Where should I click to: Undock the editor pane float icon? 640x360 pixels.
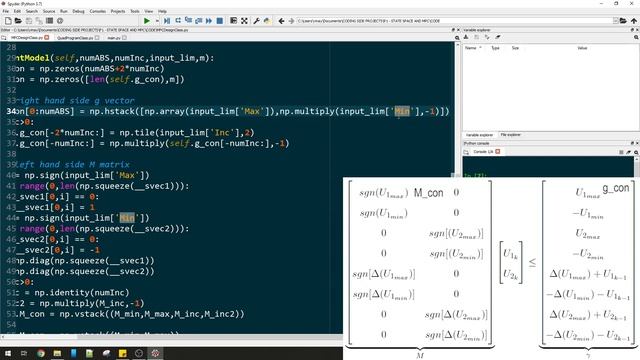tap(453, 30)
